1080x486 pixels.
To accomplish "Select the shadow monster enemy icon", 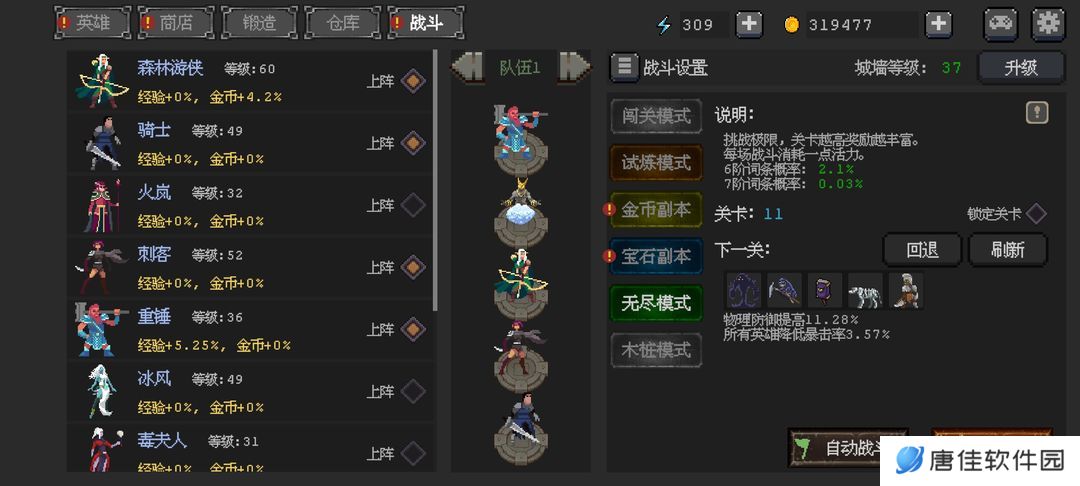I will point(744,290).
